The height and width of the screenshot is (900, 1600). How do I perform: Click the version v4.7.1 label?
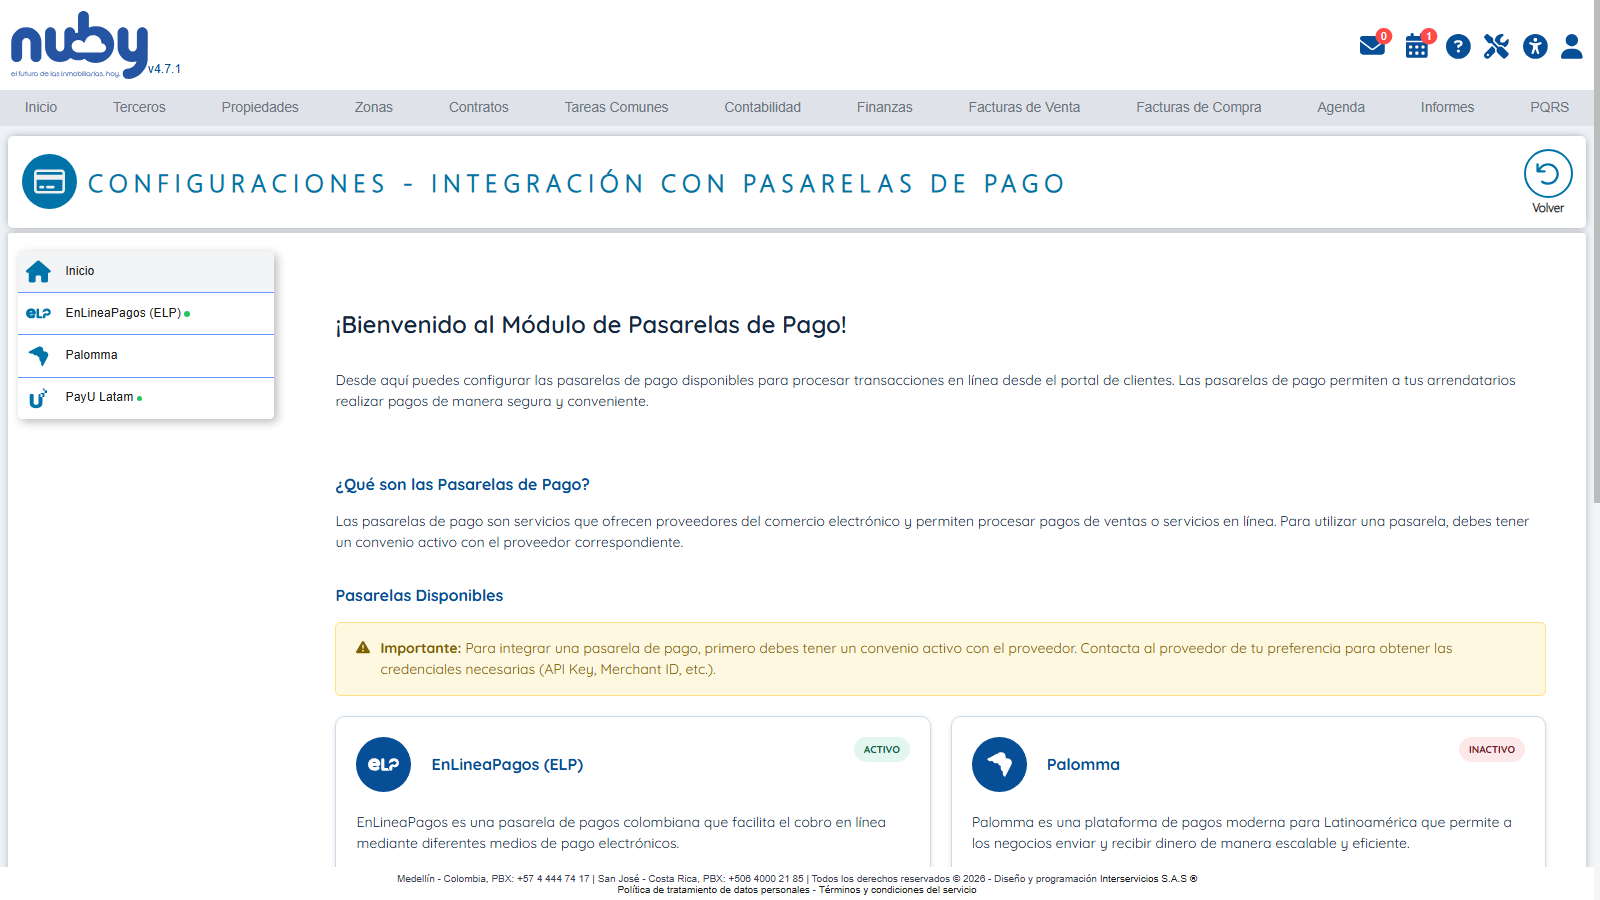(164, 69)
